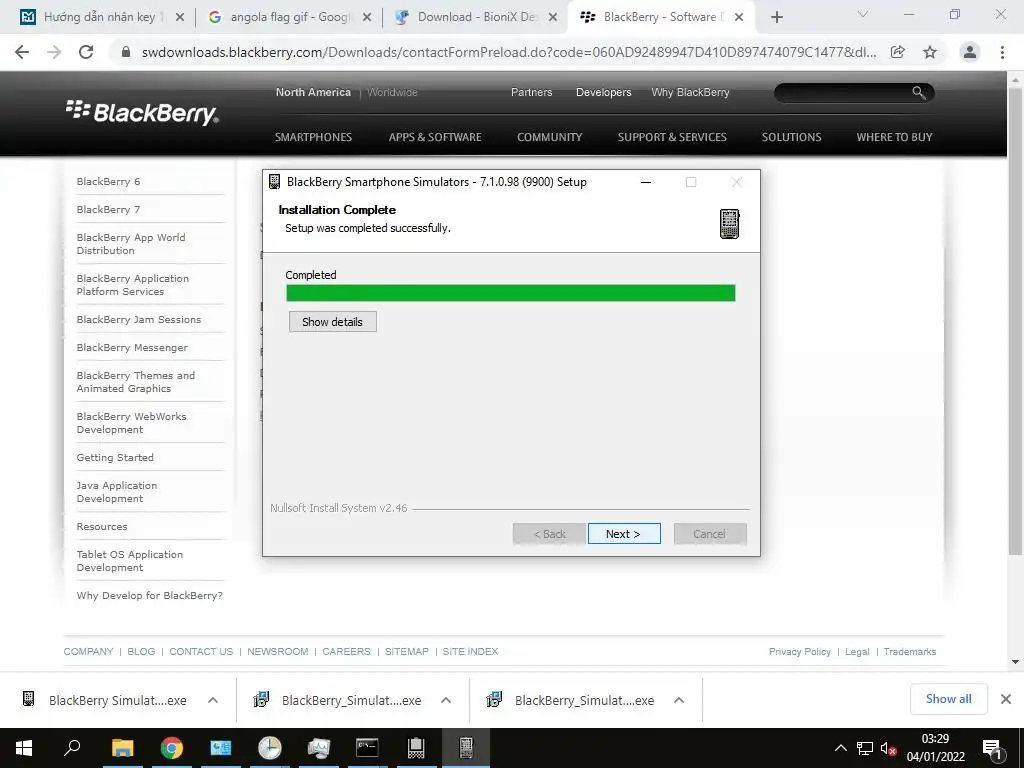1024x768 pixels.
Task: Click Show all downloads button
Action: click(948, 699)
